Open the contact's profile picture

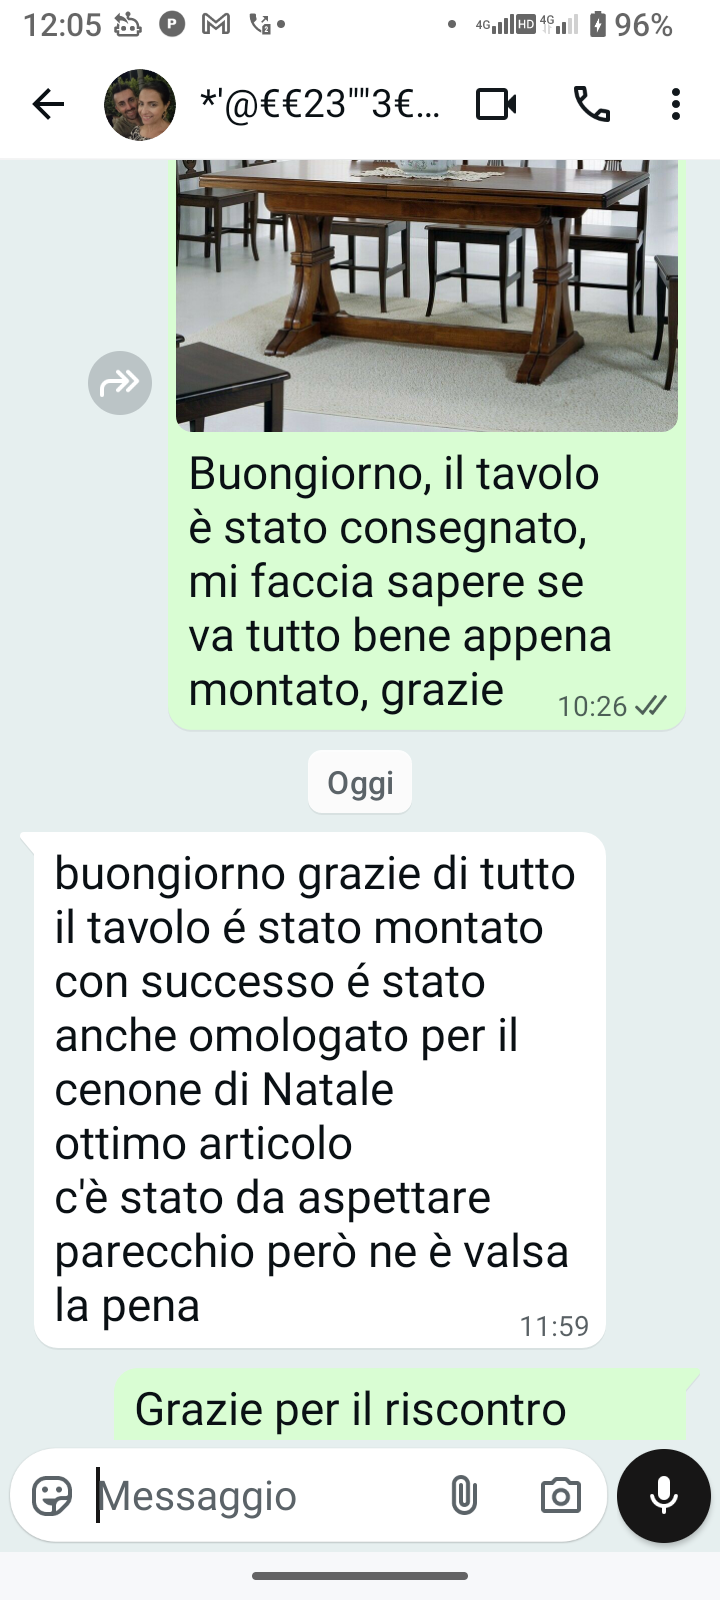coord(140,105)
